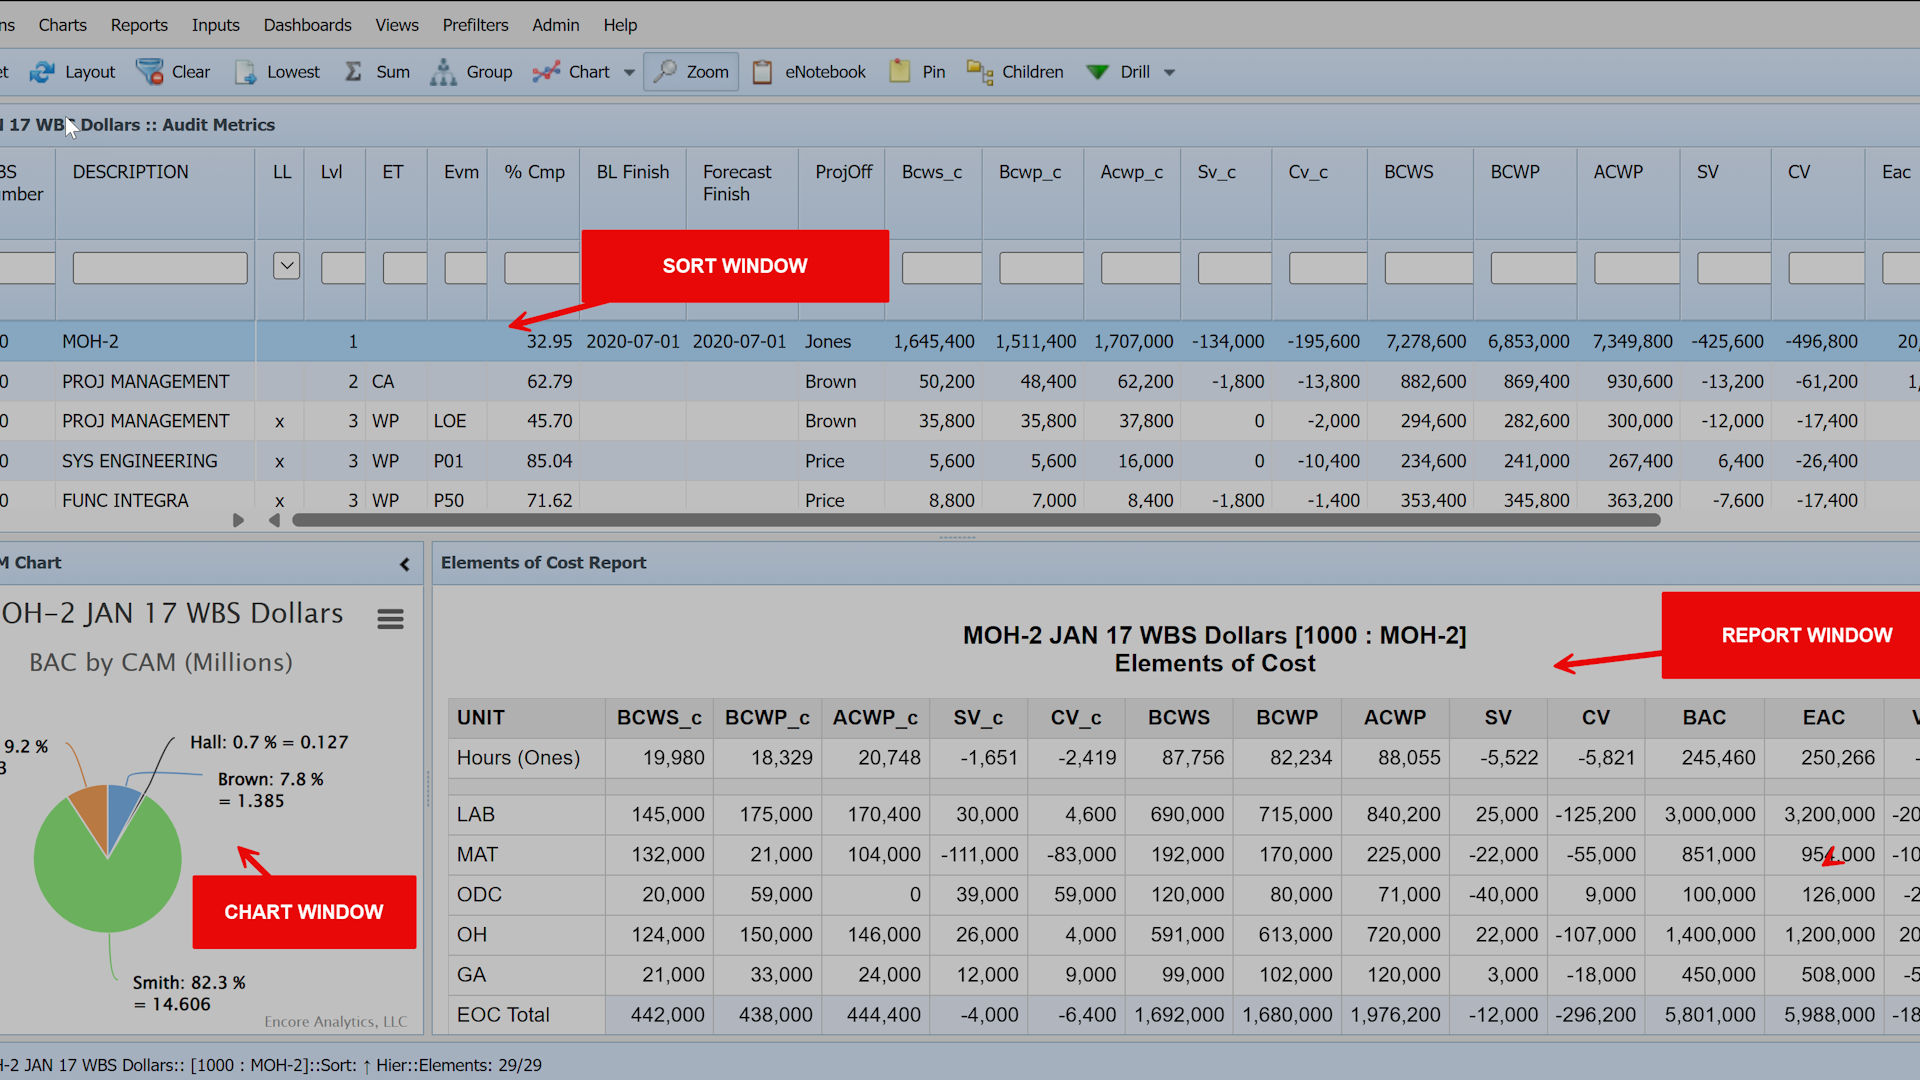Click the PROJ MANAGEMENT LOE row
The width and height of the screenshot is (1920, 1080).
(960, 421)
